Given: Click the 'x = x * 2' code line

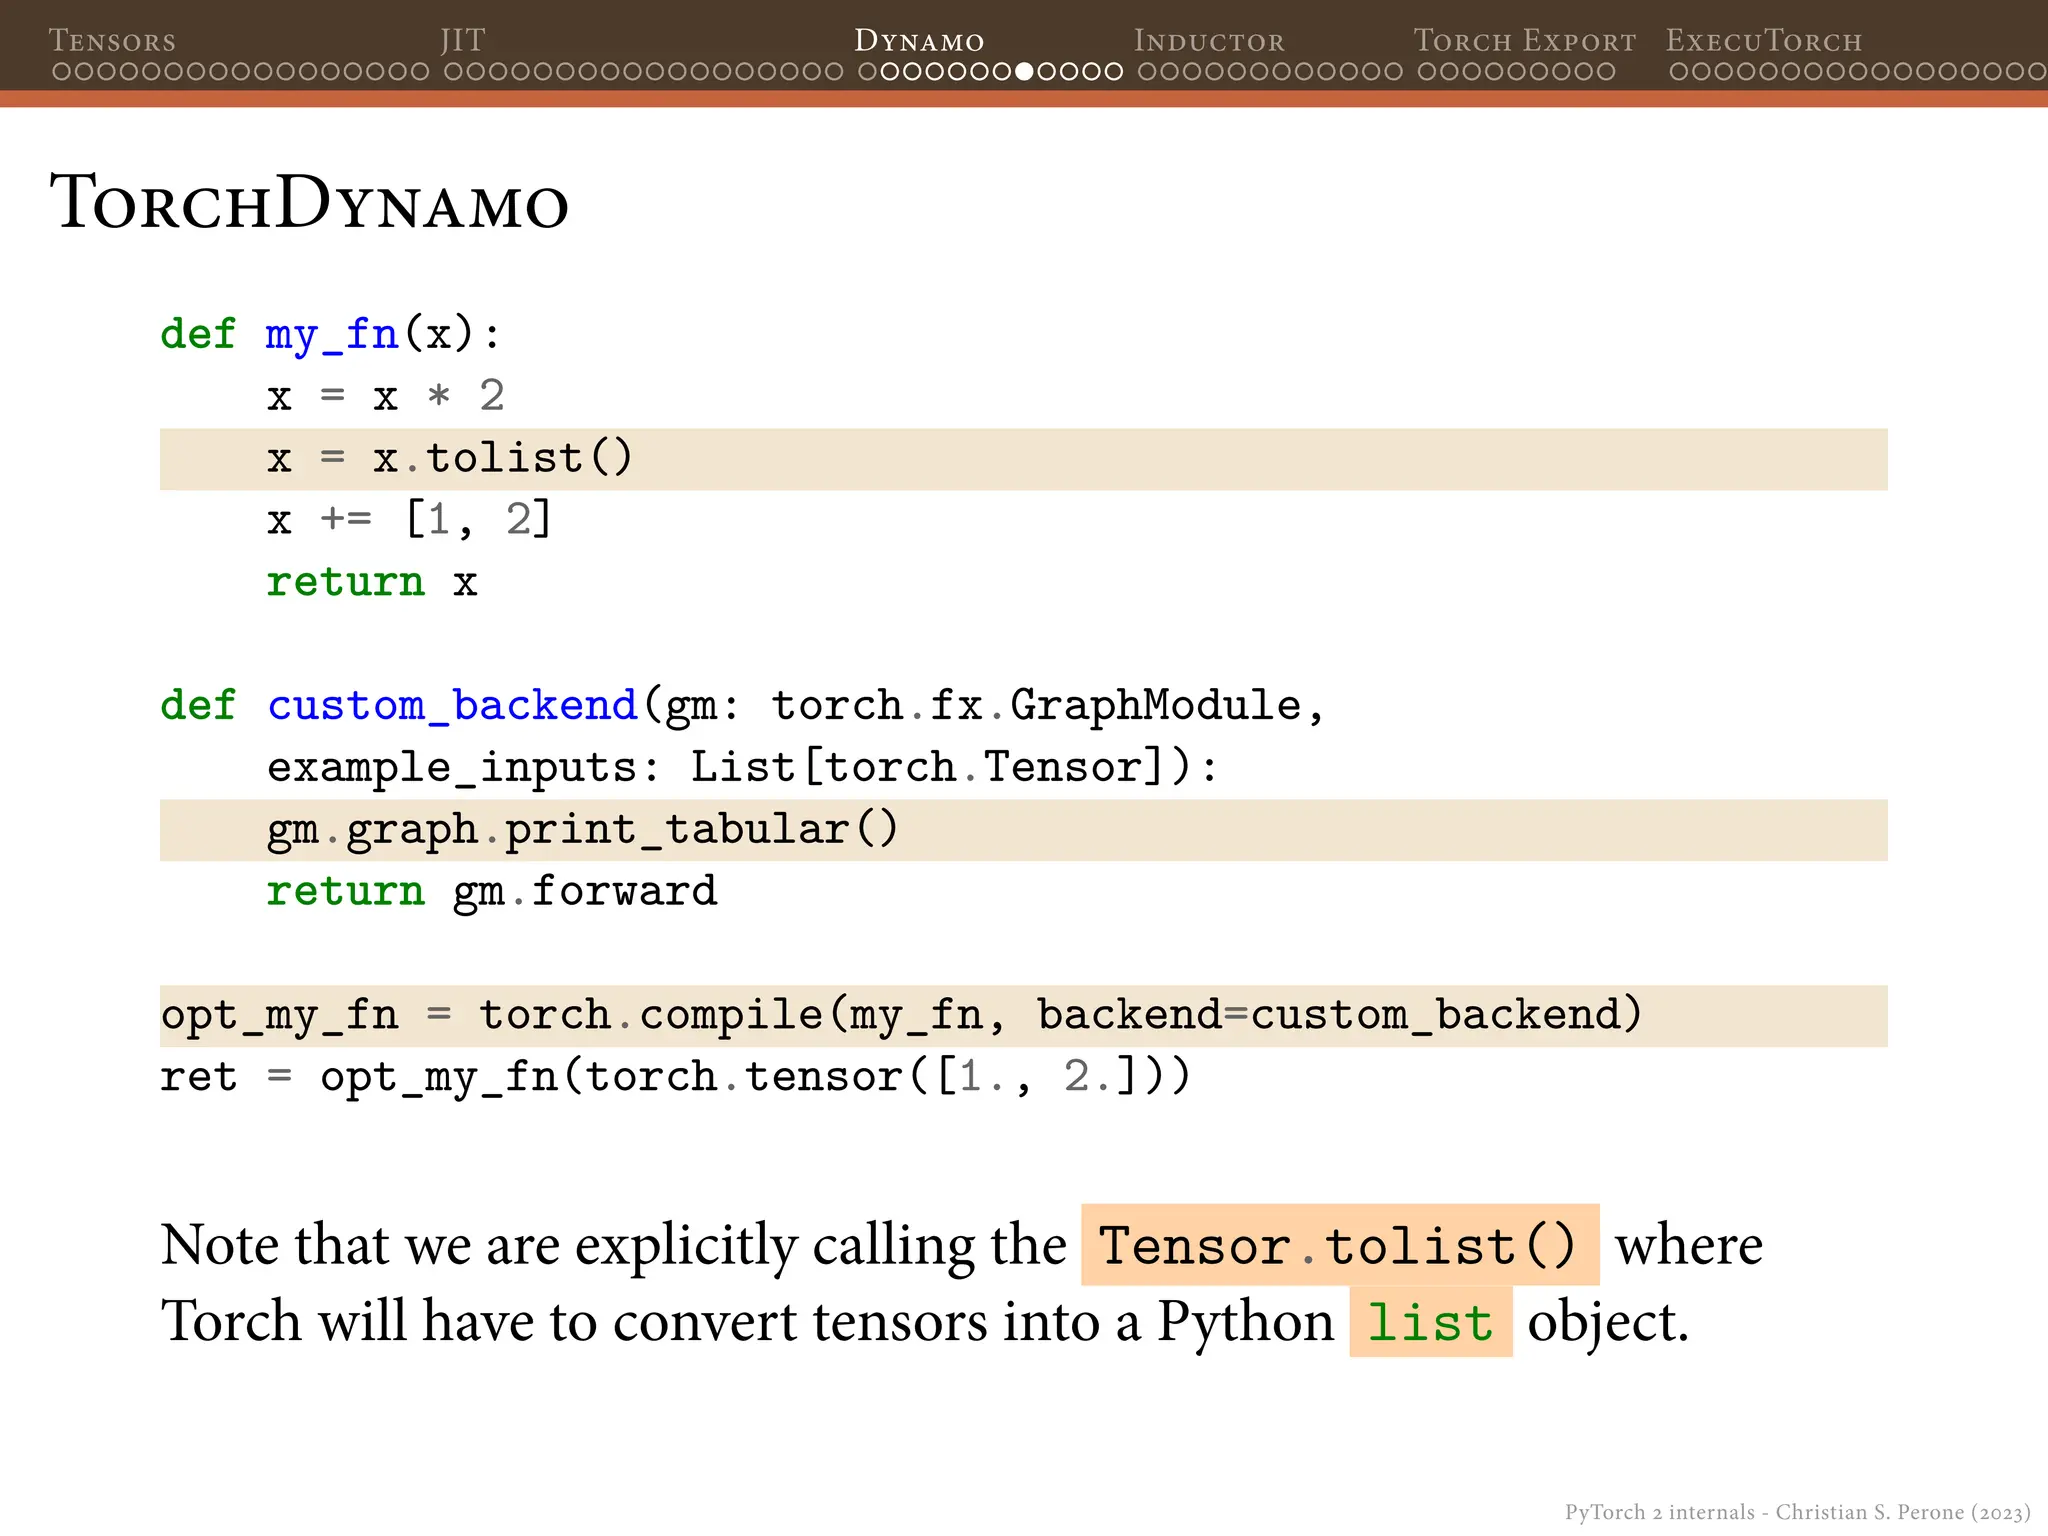Looking at the screenshot, I should tap(385, 396).
